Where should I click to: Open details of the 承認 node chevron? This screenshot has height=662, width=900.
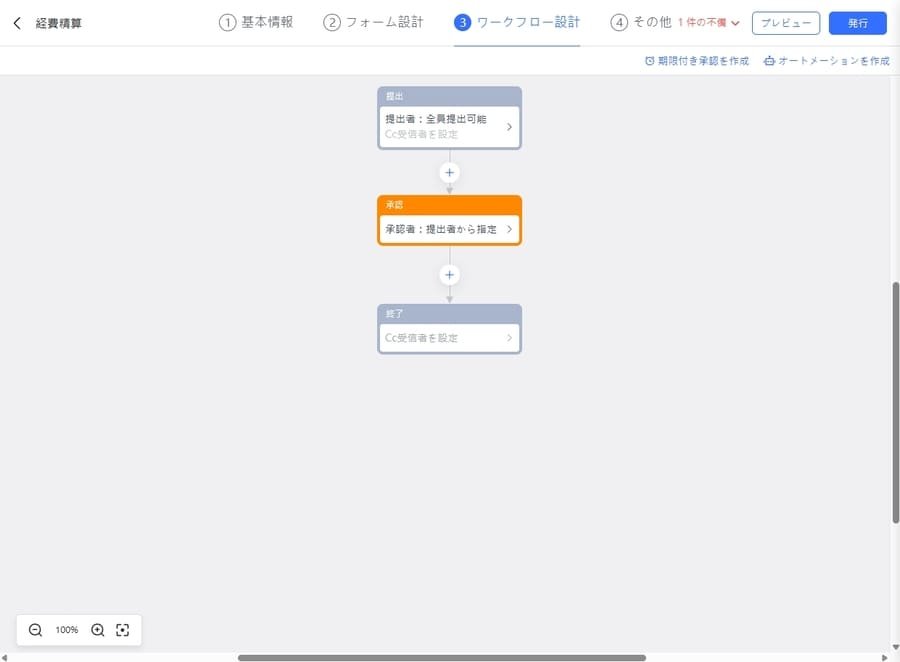pos(509,228)
